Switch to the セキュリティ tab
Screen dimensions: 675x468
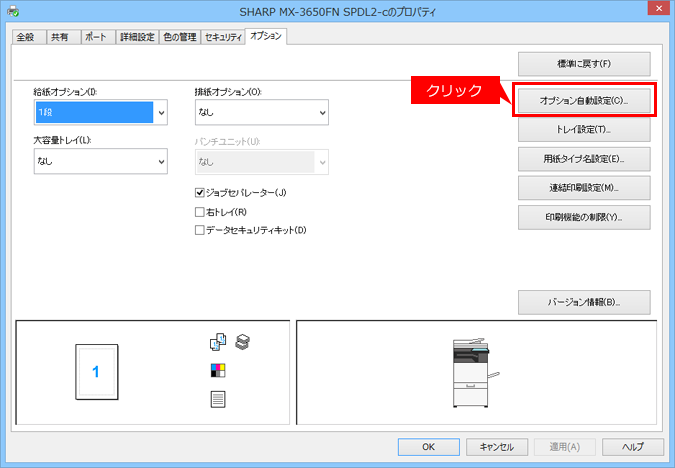point(223,37)
